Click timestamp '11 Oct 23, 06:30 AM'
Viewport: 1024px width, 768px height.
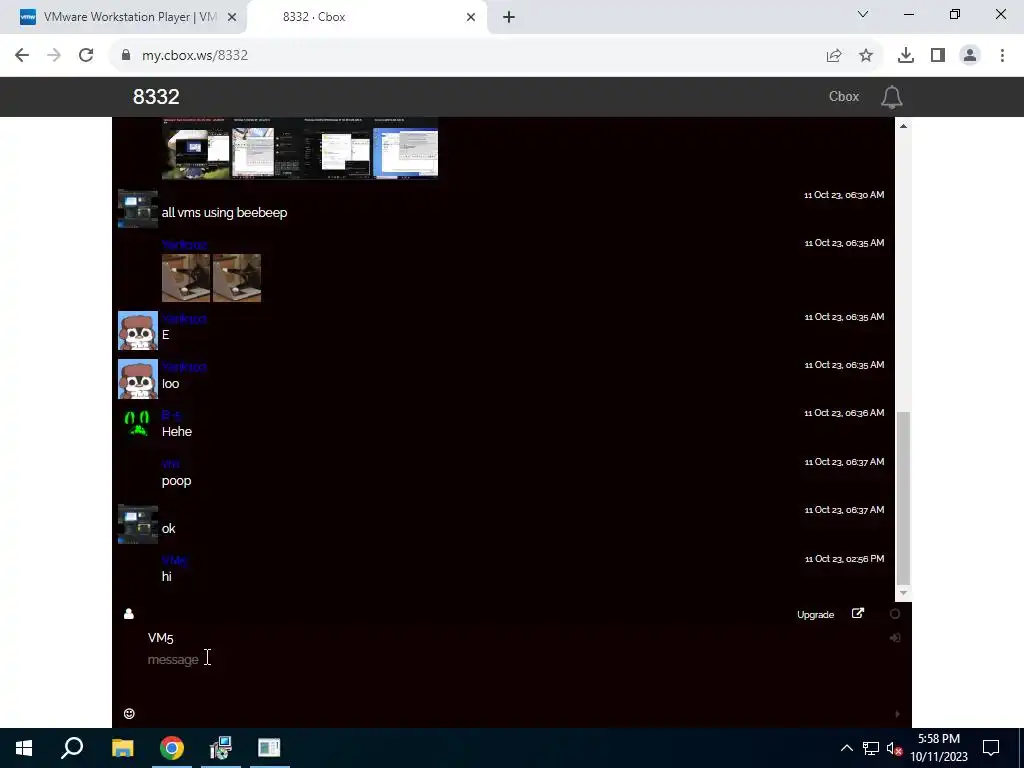(844, 195)
